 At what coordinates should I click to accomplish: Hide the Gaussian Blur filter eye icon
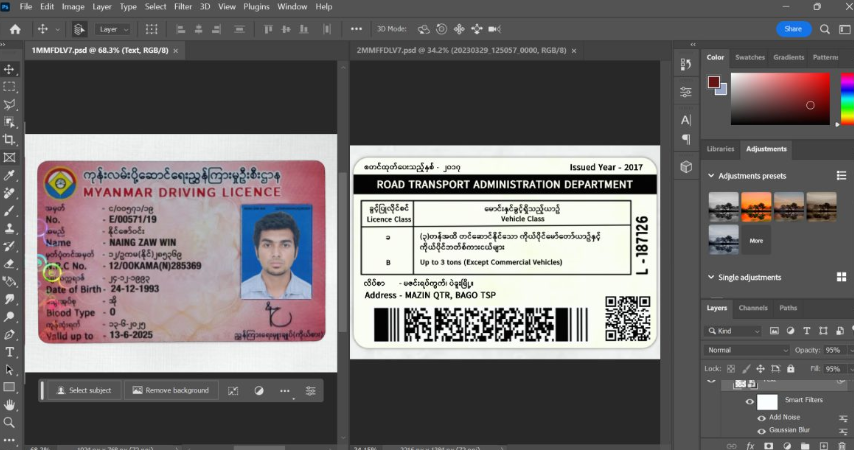pyautogui.click(x=761, y=430)
